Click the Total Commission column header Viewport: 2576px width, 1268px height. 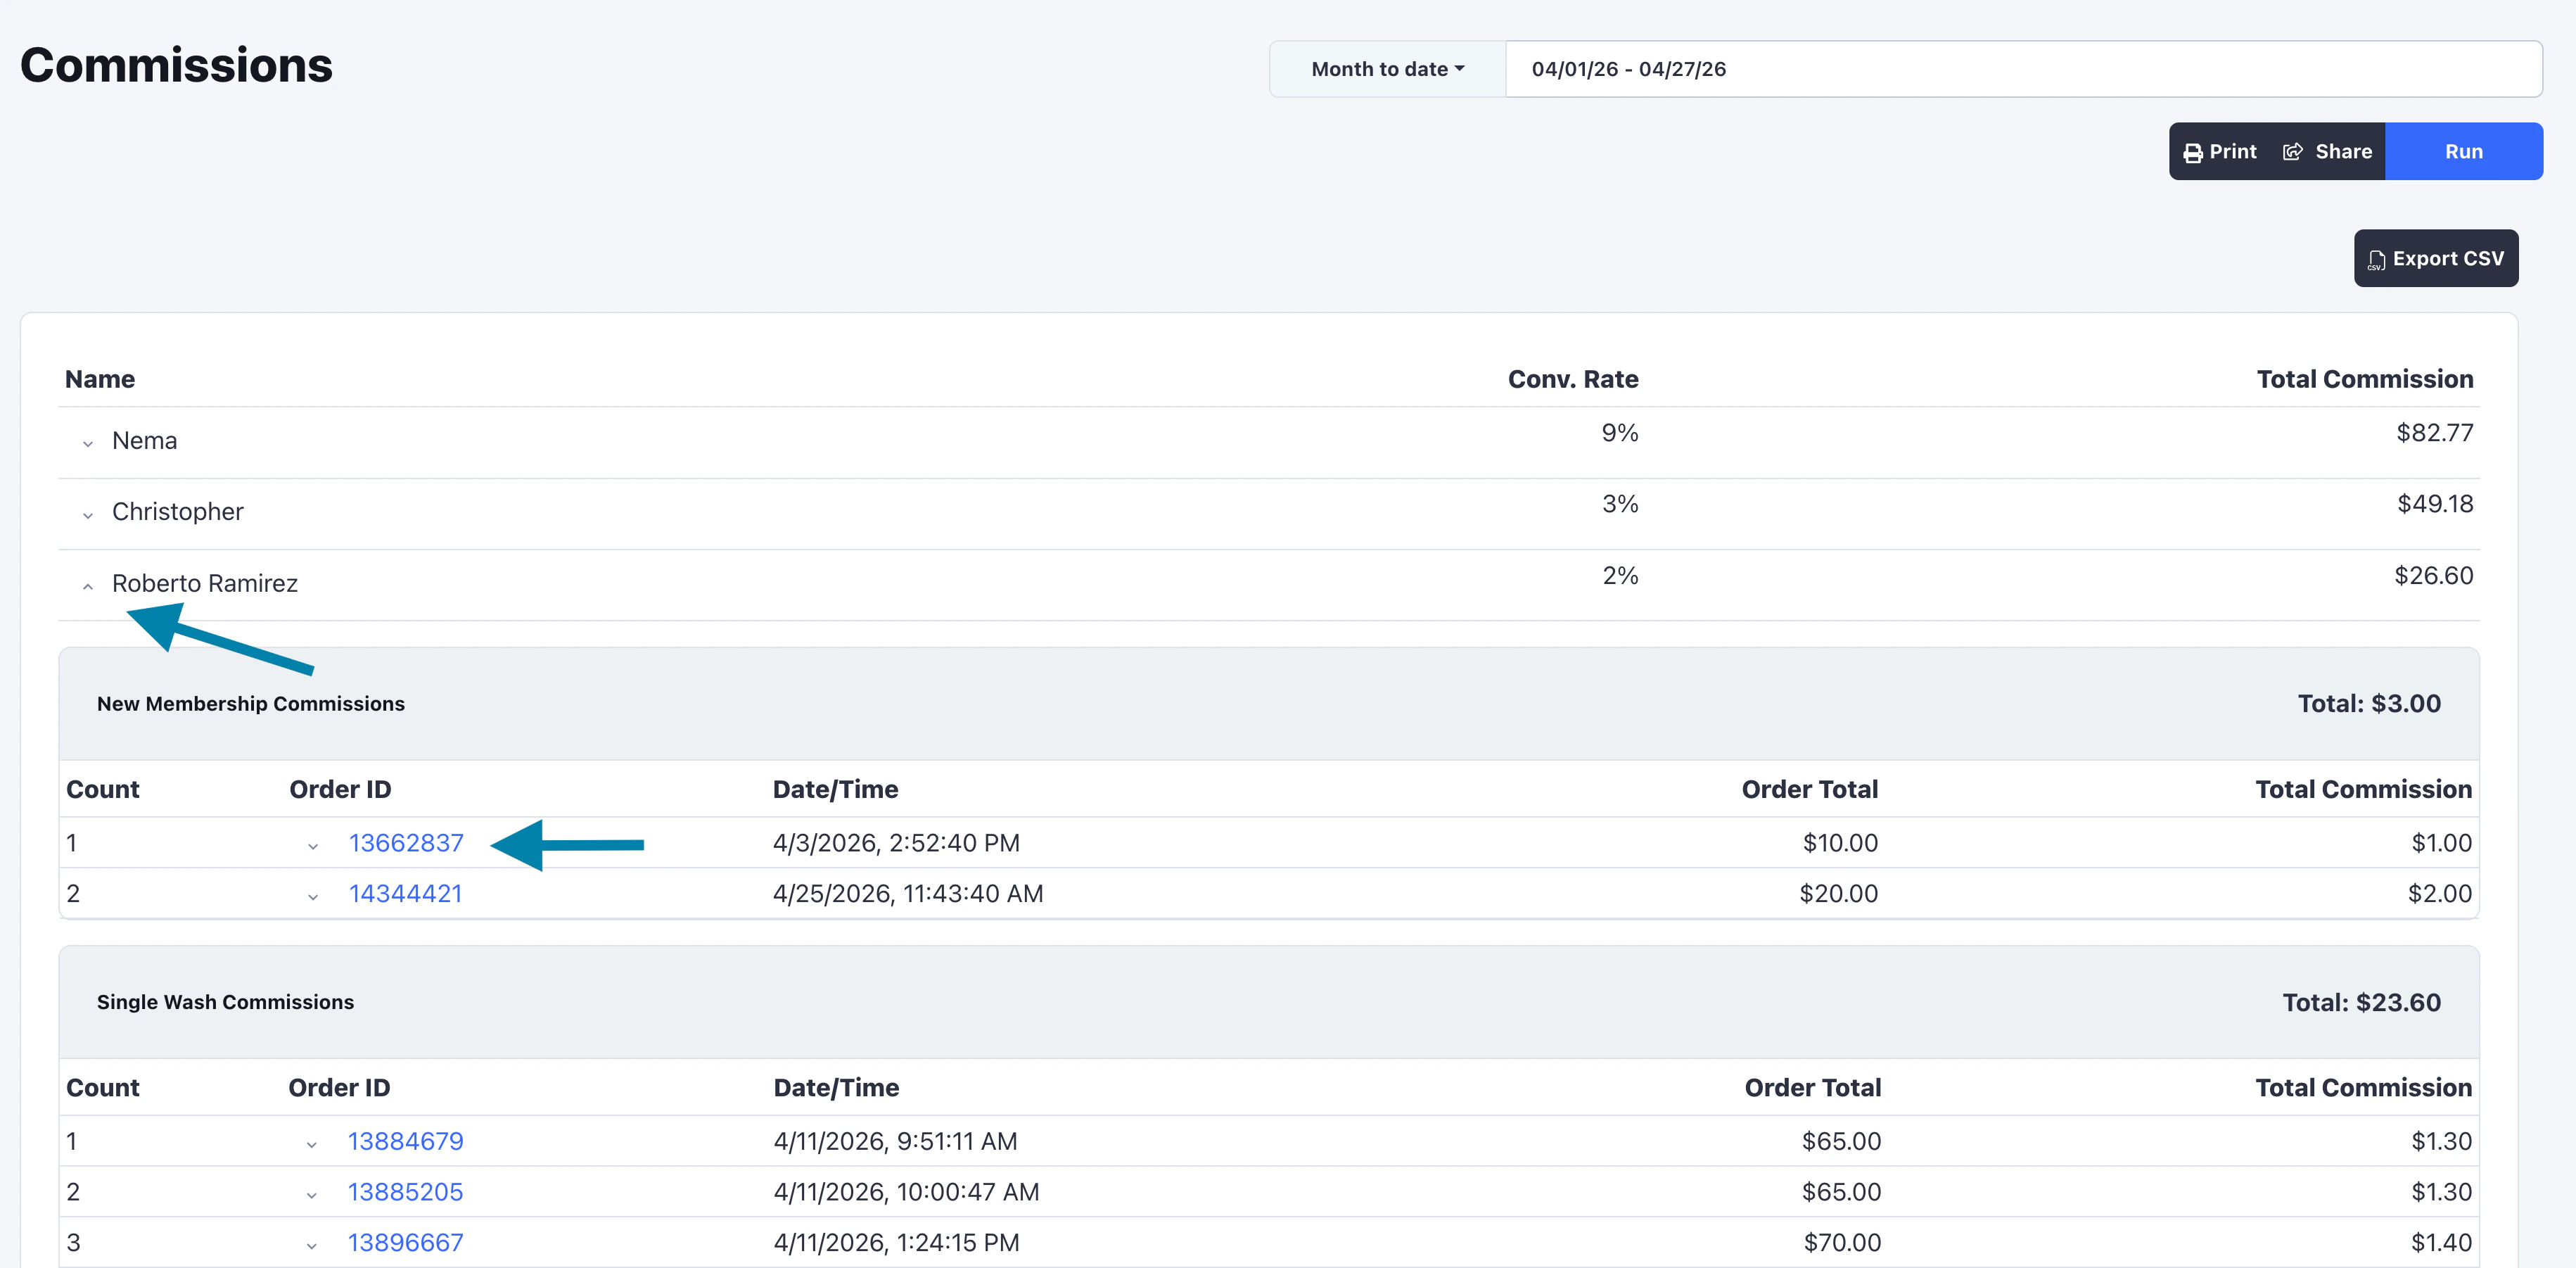(x=2364, y=379)
